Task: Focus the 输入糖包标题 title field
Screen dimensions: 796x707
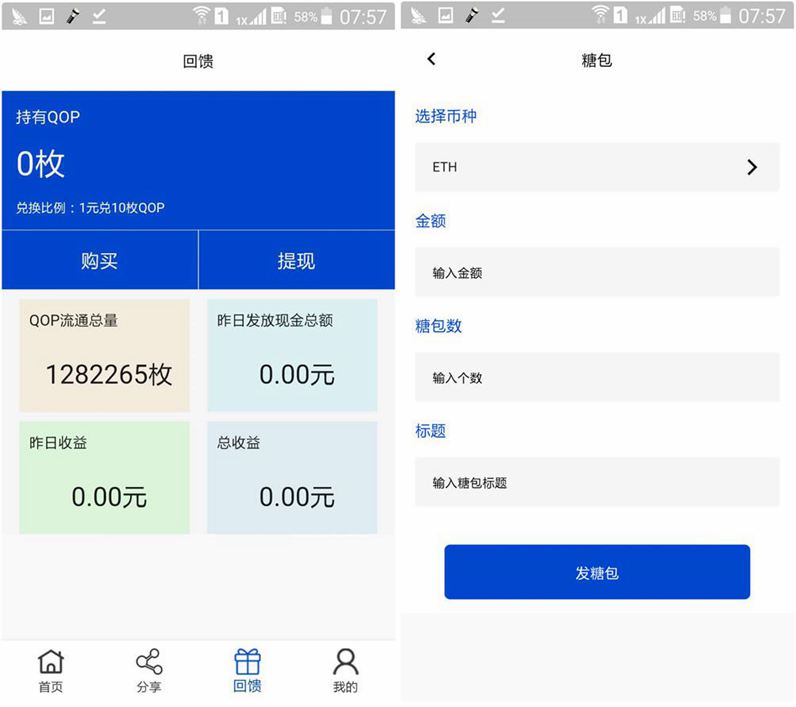Action: (x=596, y=482)
